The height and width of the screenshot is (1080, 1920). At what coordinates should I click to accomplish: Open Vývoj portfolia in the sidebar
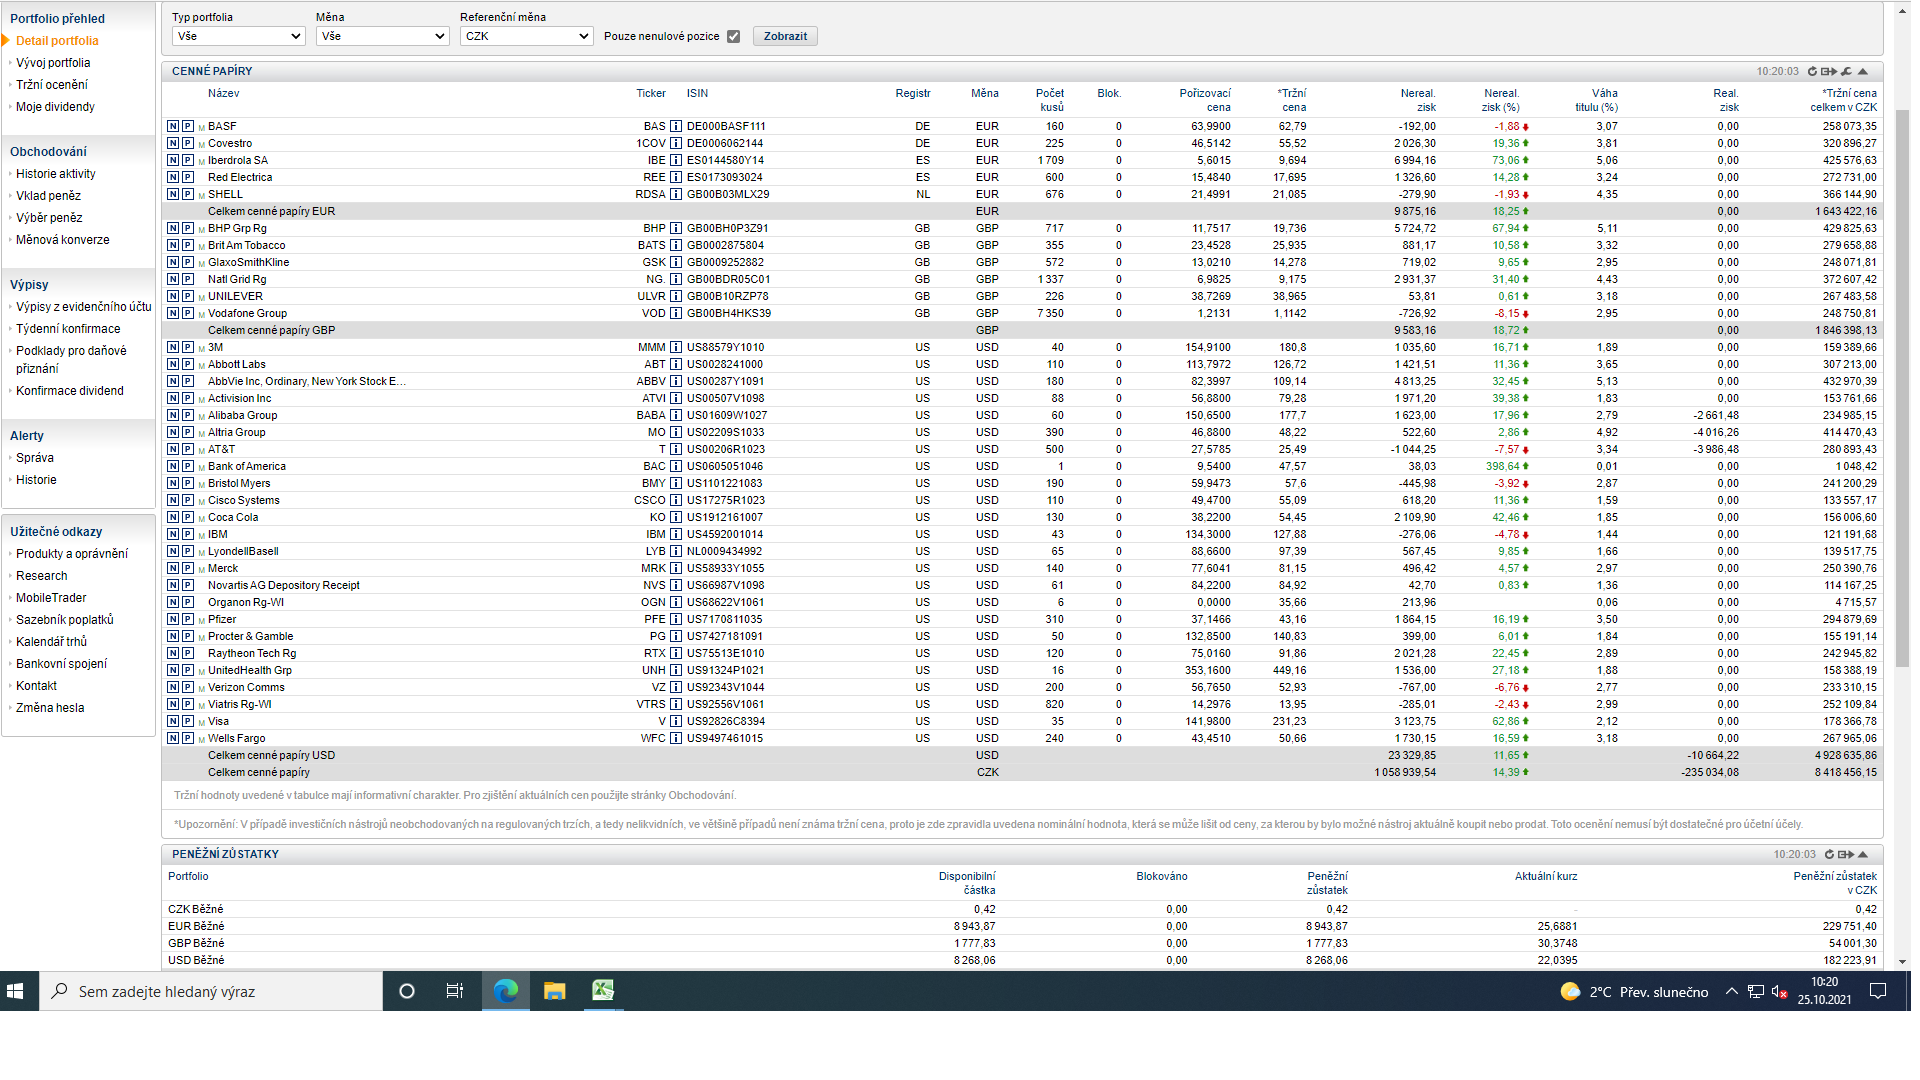pyautogui.click(x=53, y=63)
